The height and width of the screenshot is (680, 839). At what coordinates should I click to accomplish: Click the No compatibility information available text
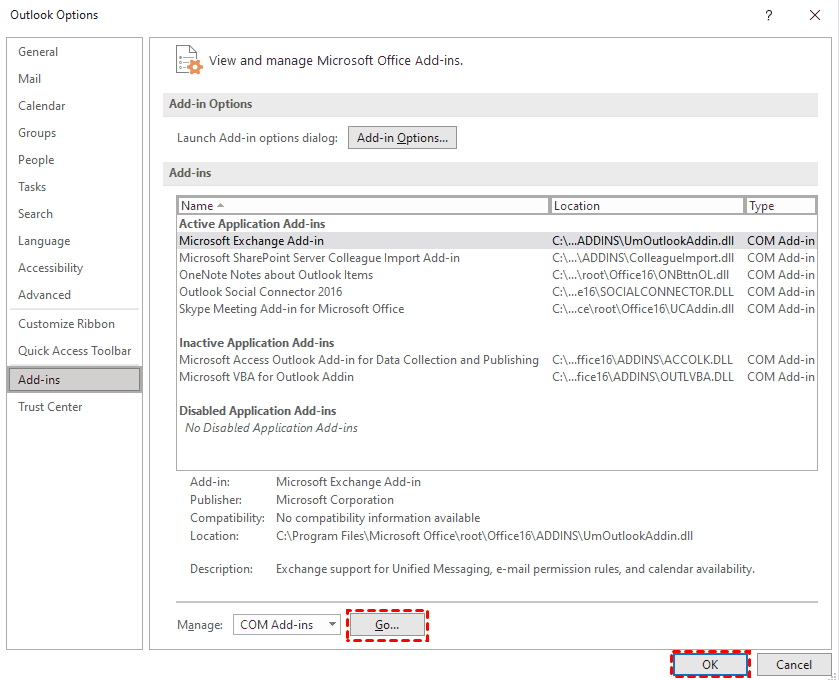[x=378, y=518]
